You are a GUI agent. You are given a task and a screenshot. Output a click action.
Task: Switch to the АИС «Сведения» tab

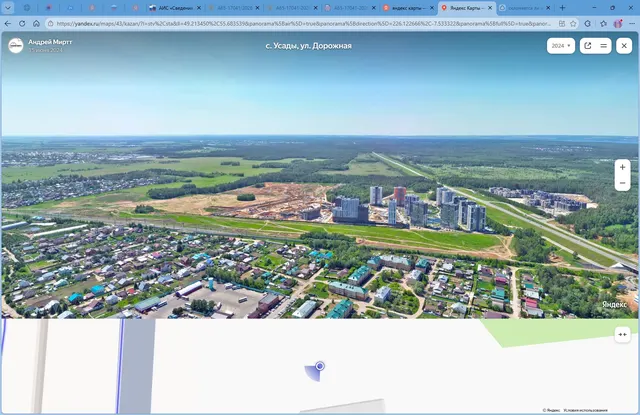pos(175,8)
